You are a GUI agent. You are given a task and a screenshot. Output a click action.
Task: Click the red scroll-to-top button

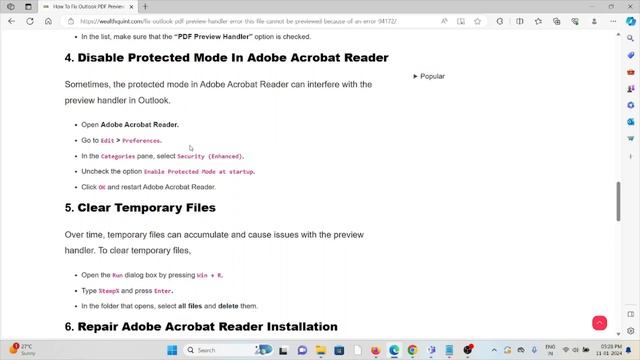point(600,323)
